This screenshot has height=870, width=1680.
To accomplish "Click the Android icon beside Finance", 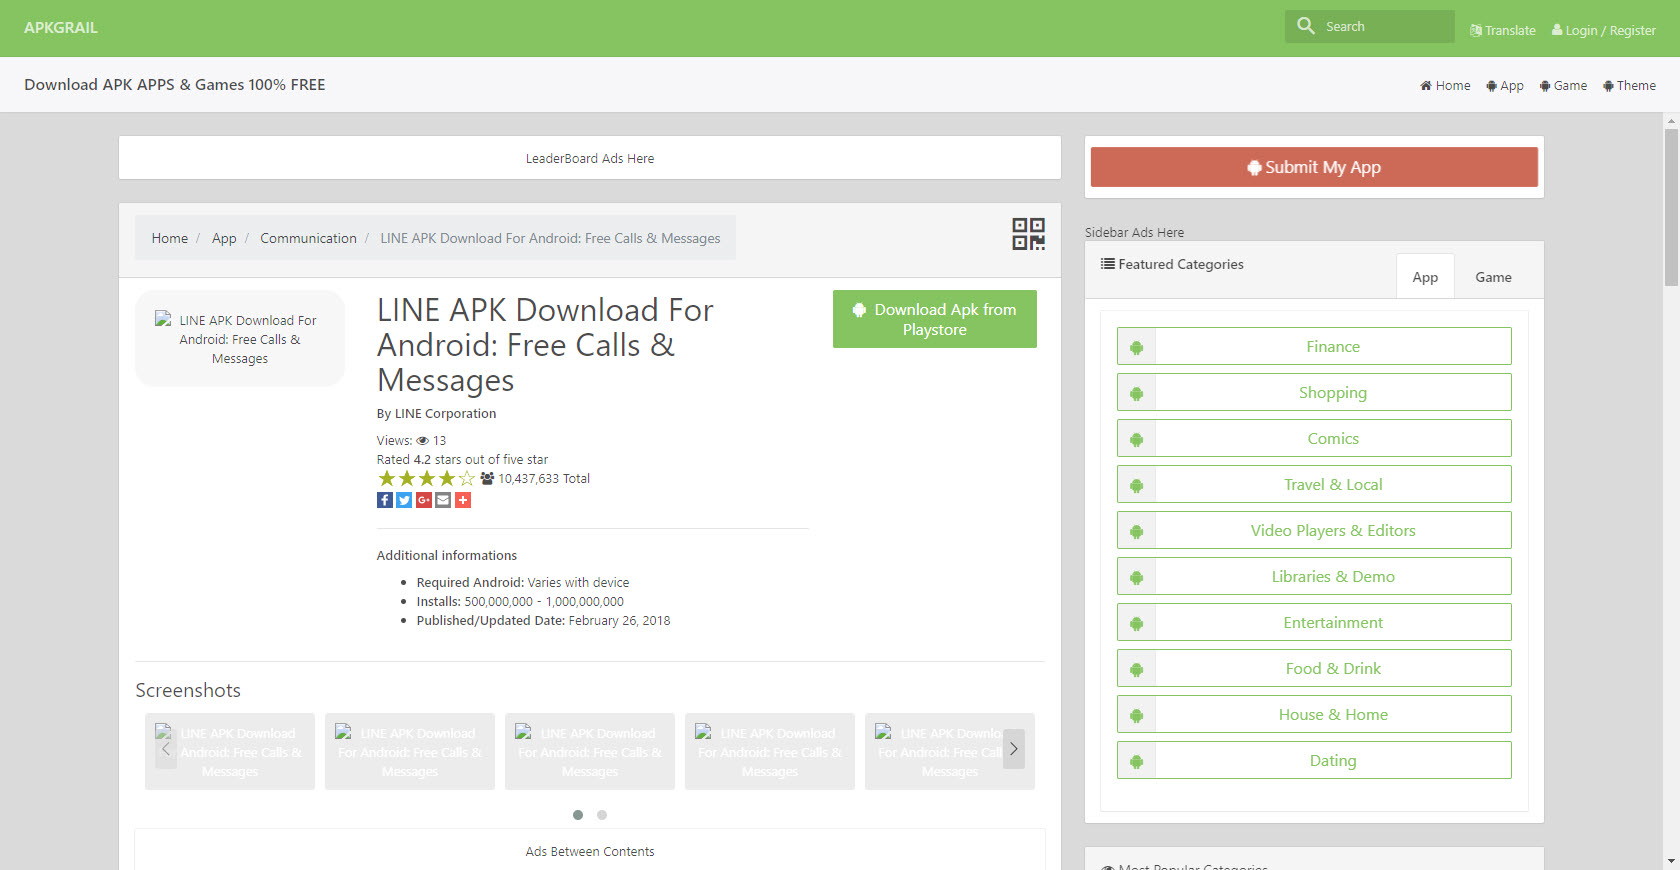I will [x=1137, y=347].
